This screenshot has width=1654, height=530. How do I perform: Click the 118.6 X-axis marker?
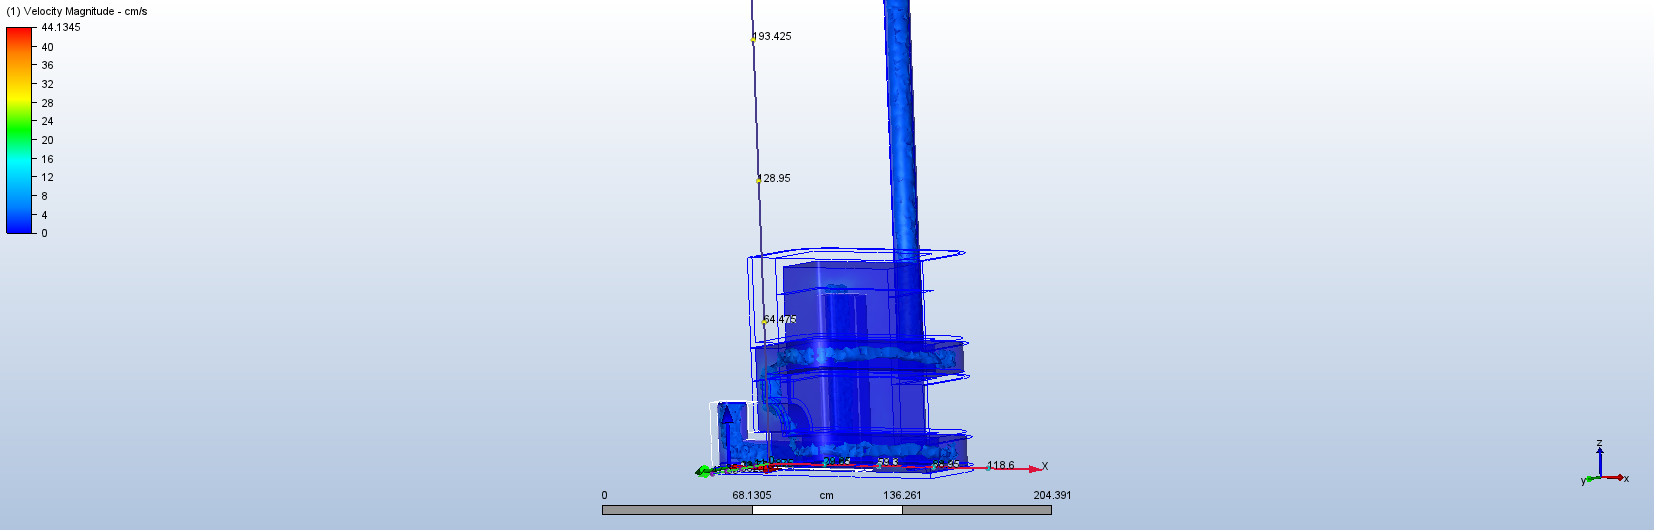(x=1000, y=465)
